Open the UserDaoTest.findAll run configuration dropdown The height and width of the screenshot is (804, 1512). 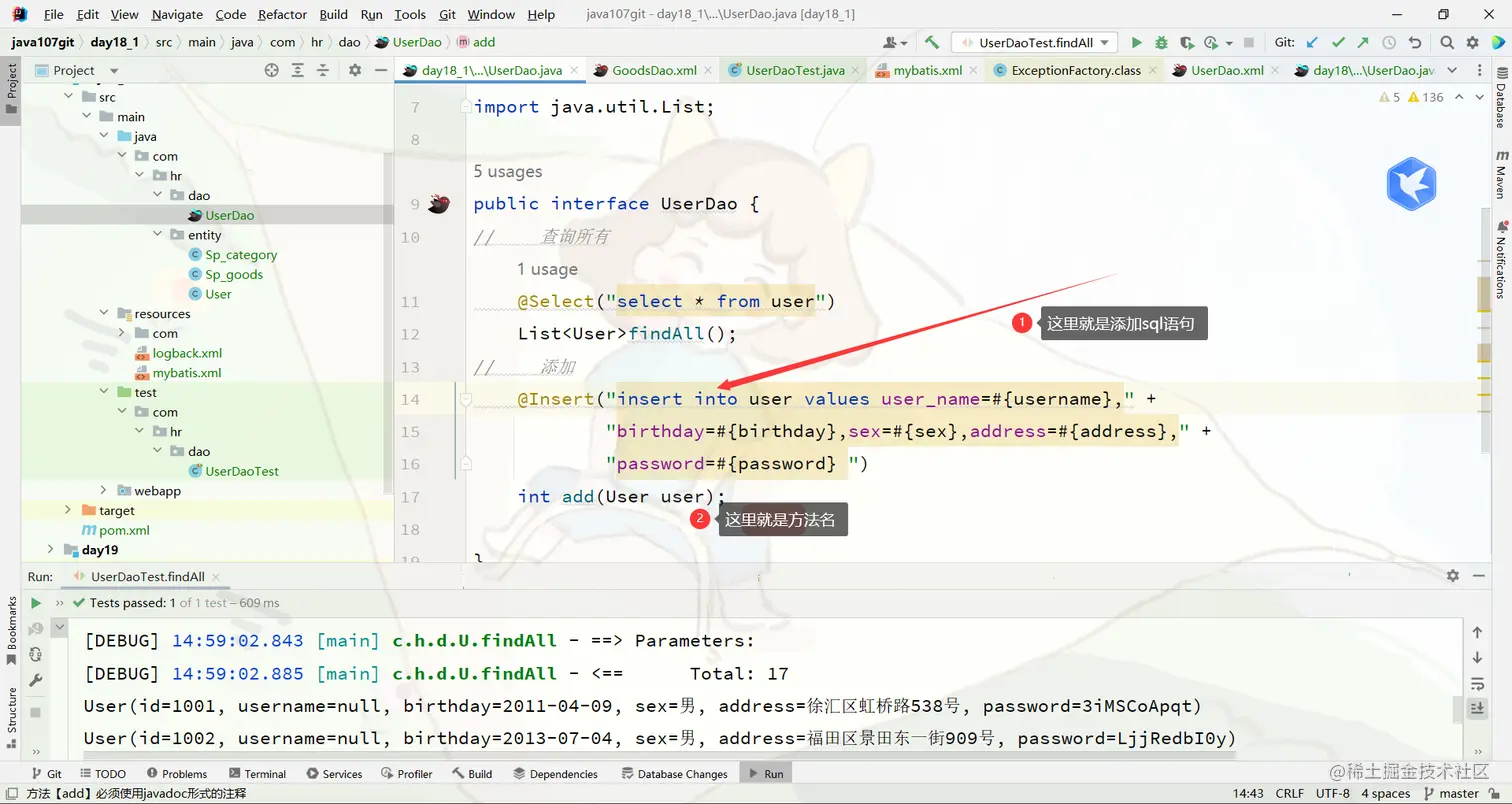coord(1034,43)
